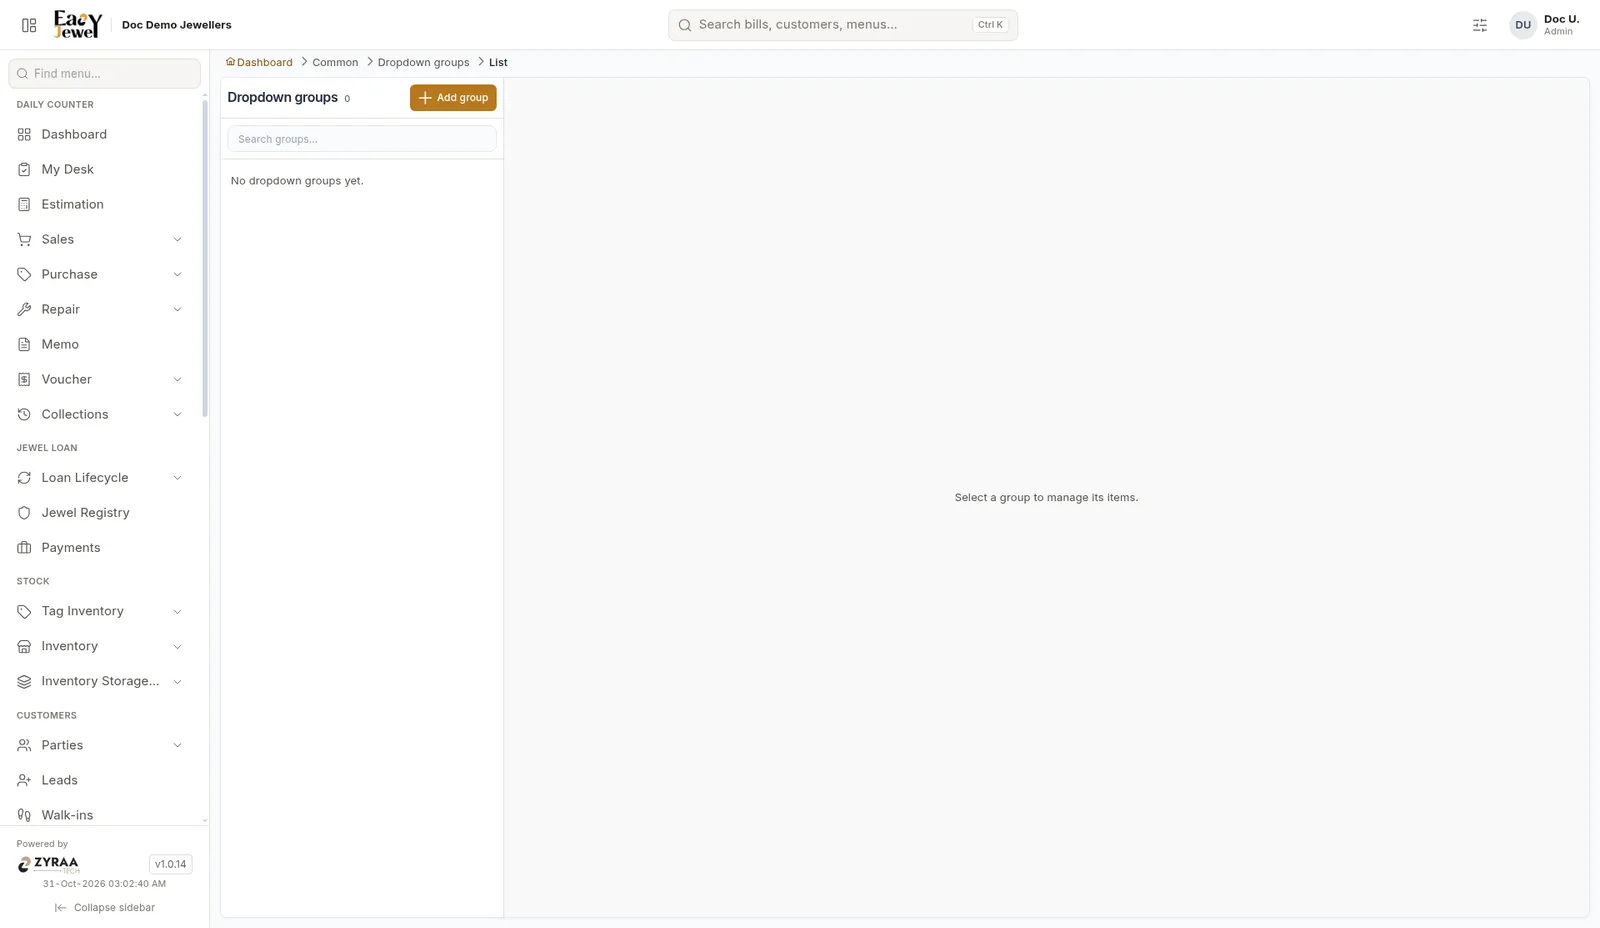Image resolution: width=1600 pixels, height=928 pixels.
Task: Click the Common breadcrumb item
Action: pos(335,62)
